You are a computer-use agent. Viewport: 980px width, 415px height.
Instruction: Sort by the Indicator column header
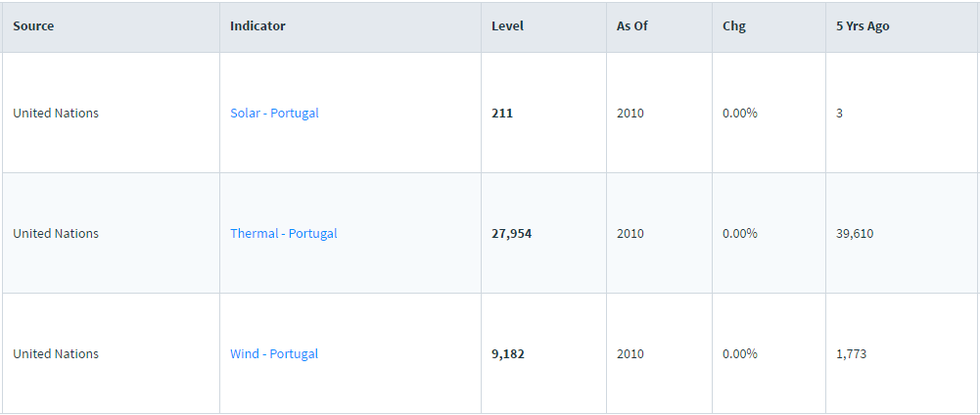(257, 26)
